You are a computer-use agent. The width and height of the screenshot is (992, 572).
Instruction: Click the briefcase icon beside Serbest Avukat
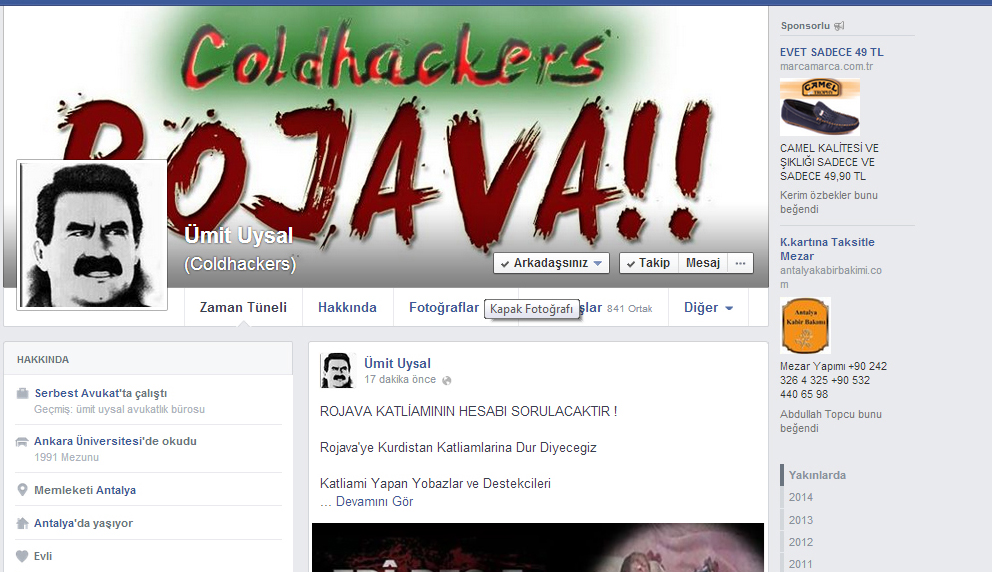(x=23, y=393)
